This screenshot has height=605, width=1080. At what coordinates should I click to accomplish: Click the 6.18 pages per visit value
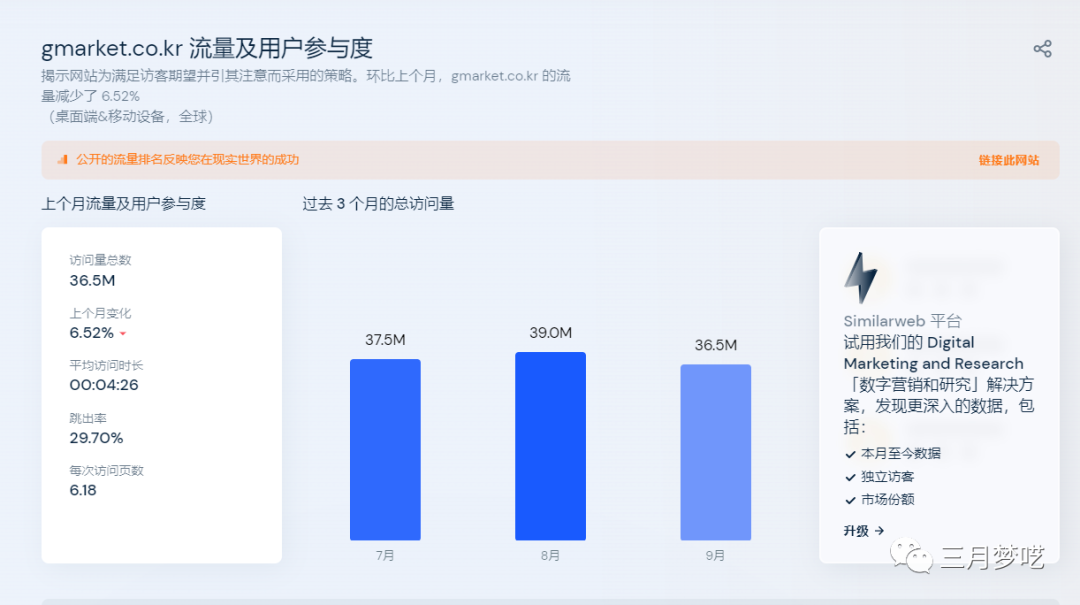[x=83, y=491]
